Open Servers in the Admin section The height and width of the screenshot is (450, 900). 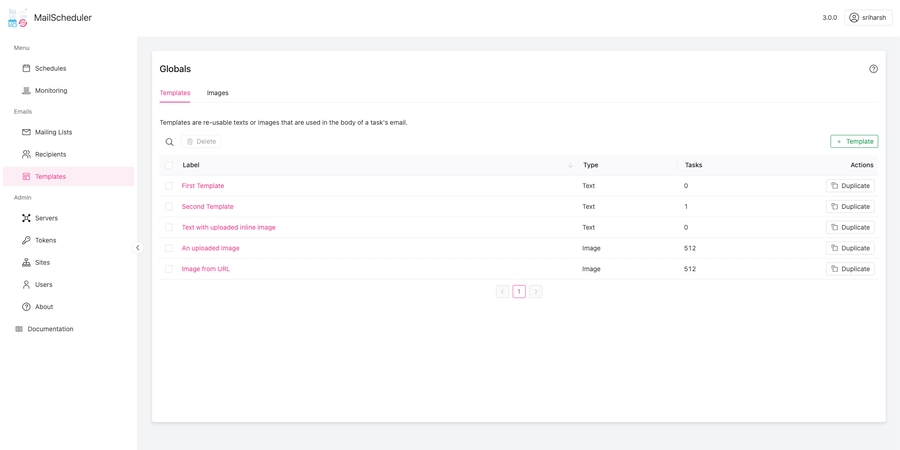(x=68, y=218)
